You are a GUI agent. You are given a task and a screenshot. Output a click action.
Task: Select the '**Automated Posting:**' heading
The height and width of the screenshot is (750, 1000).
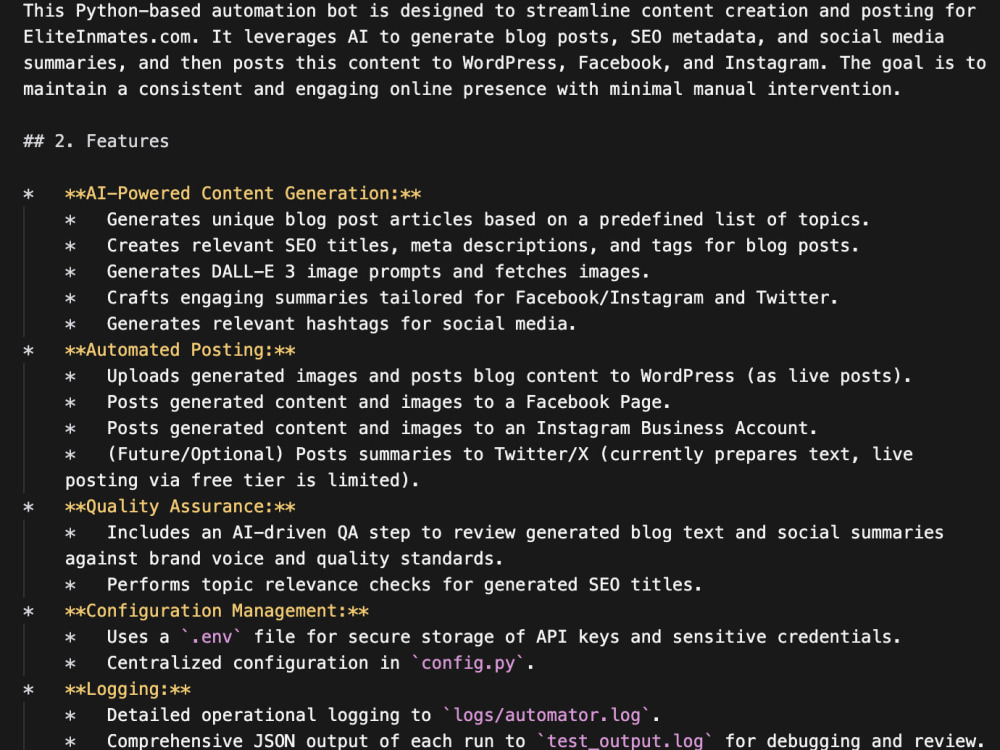pos(180,350)
